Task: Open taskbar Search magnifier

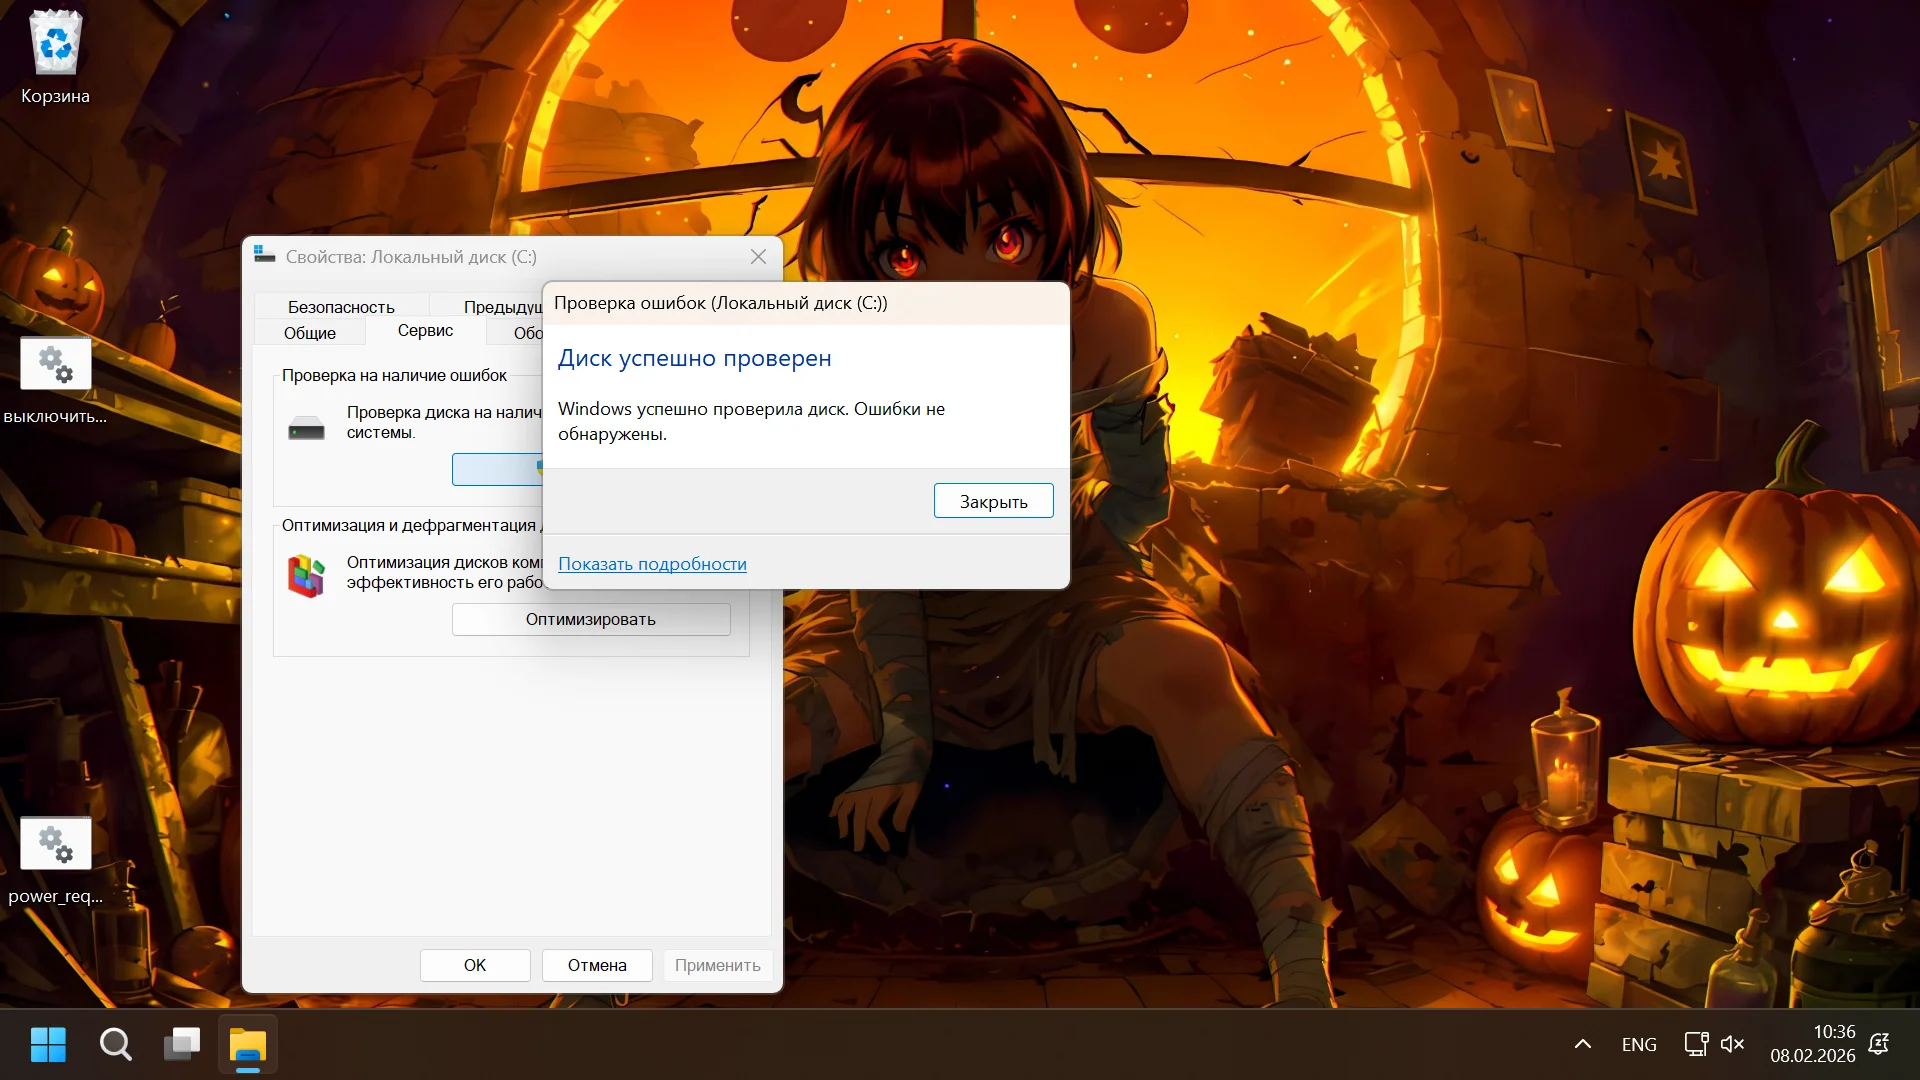Action: pyautogui.click(x=115, y=1044)
